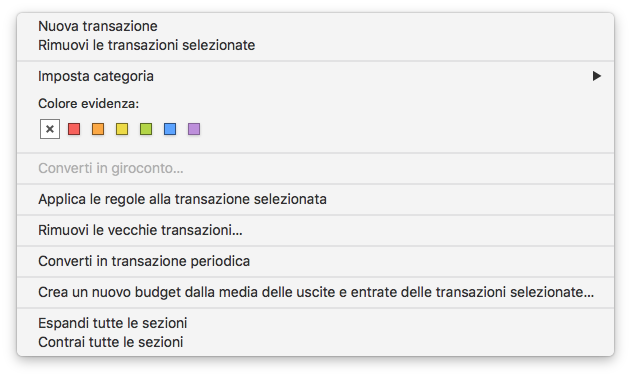The height and width of the screenshot is (377, 631).
Task: Select the red highlight color
Action: (74, 129)
